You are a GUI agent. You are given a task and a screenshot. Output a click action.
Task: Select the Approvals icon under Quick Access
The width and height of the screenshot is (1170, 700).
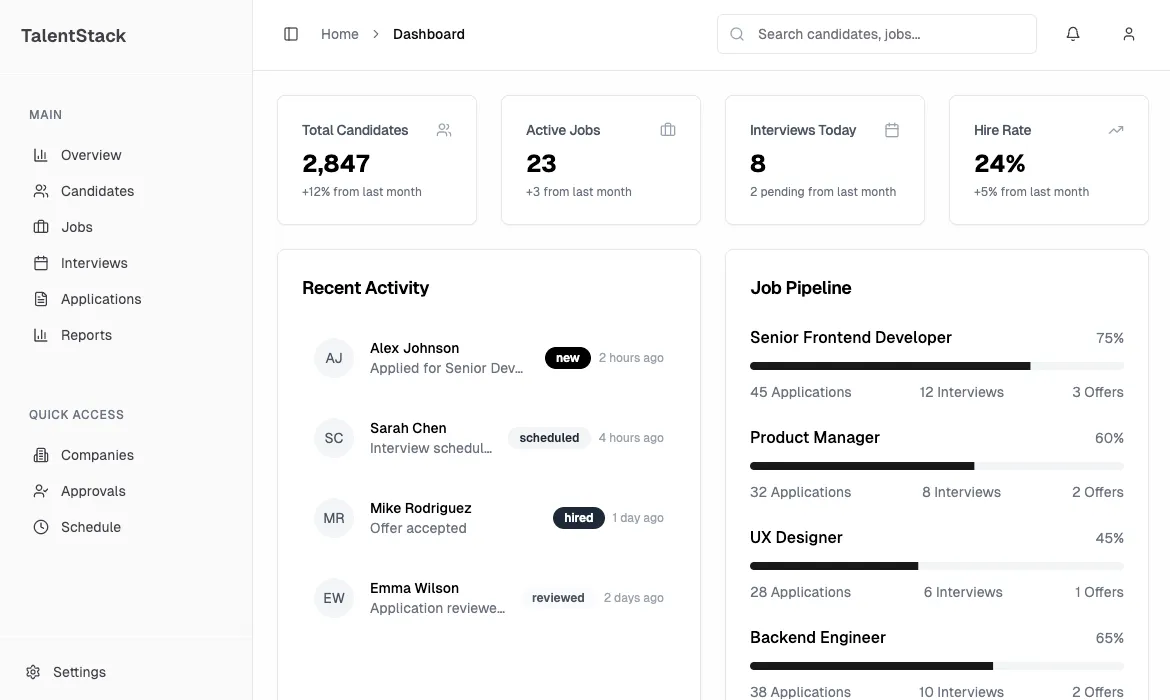[x=41, y=491]
